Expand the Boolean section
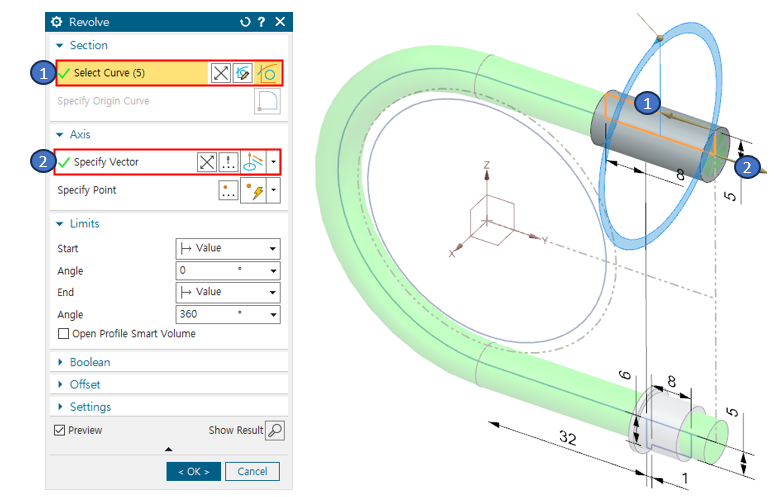Screen dimensions: 778x497 (x=90, y=362)
